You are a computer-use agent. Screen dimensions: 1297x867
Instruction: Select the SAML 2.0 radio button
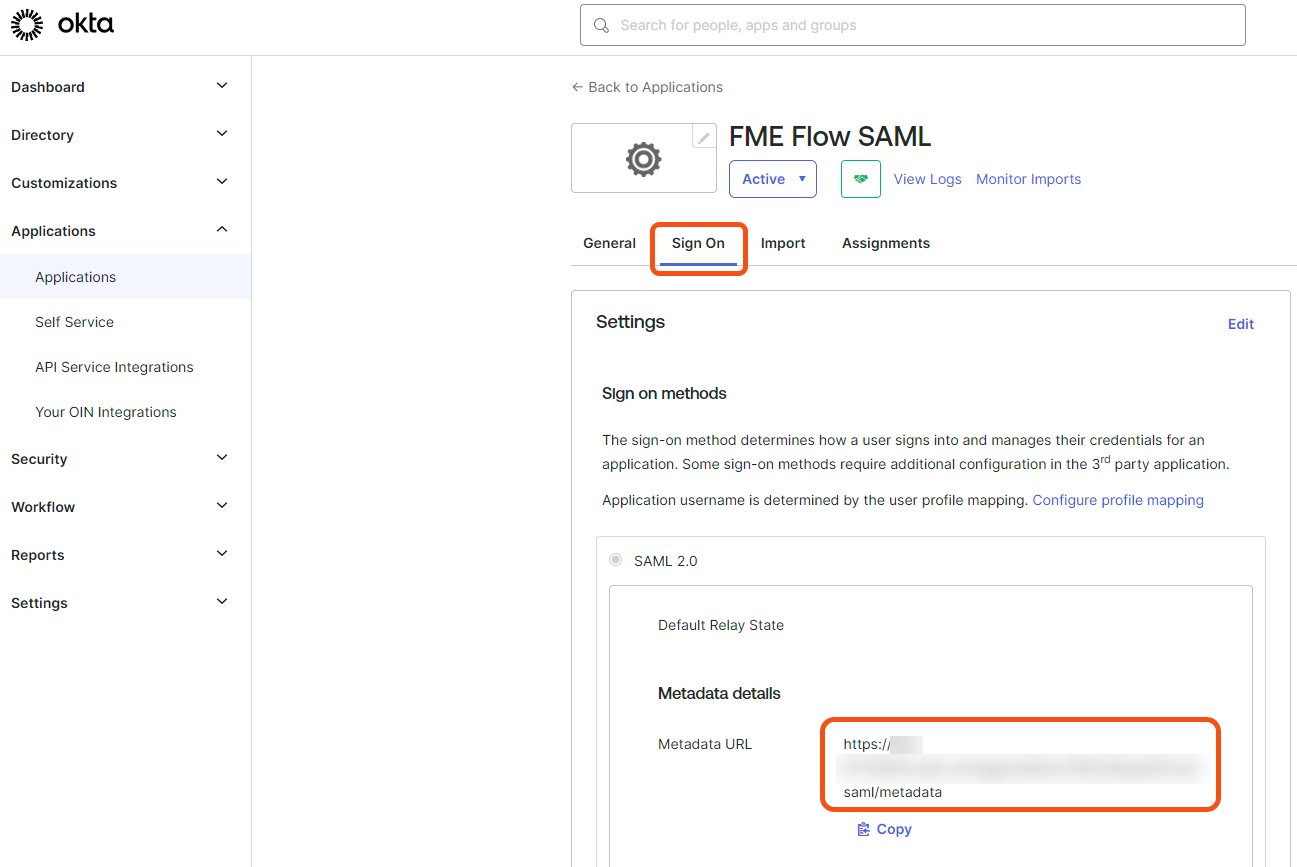(x=615, y=560)
